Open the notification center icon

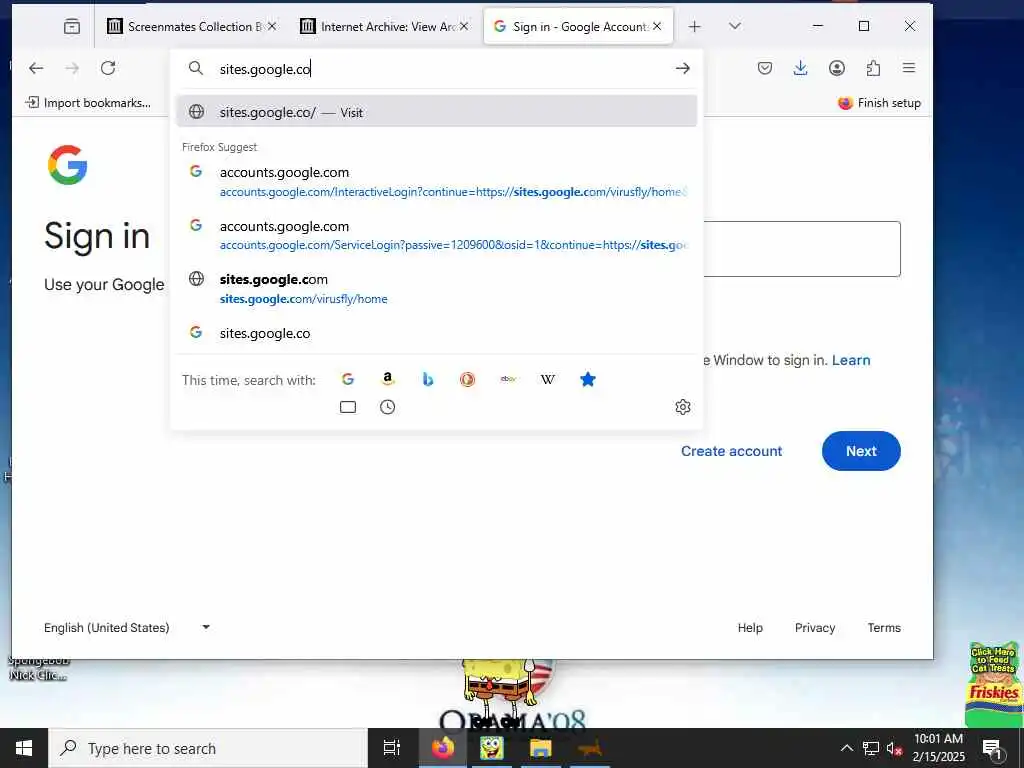[x=992, y=748]
